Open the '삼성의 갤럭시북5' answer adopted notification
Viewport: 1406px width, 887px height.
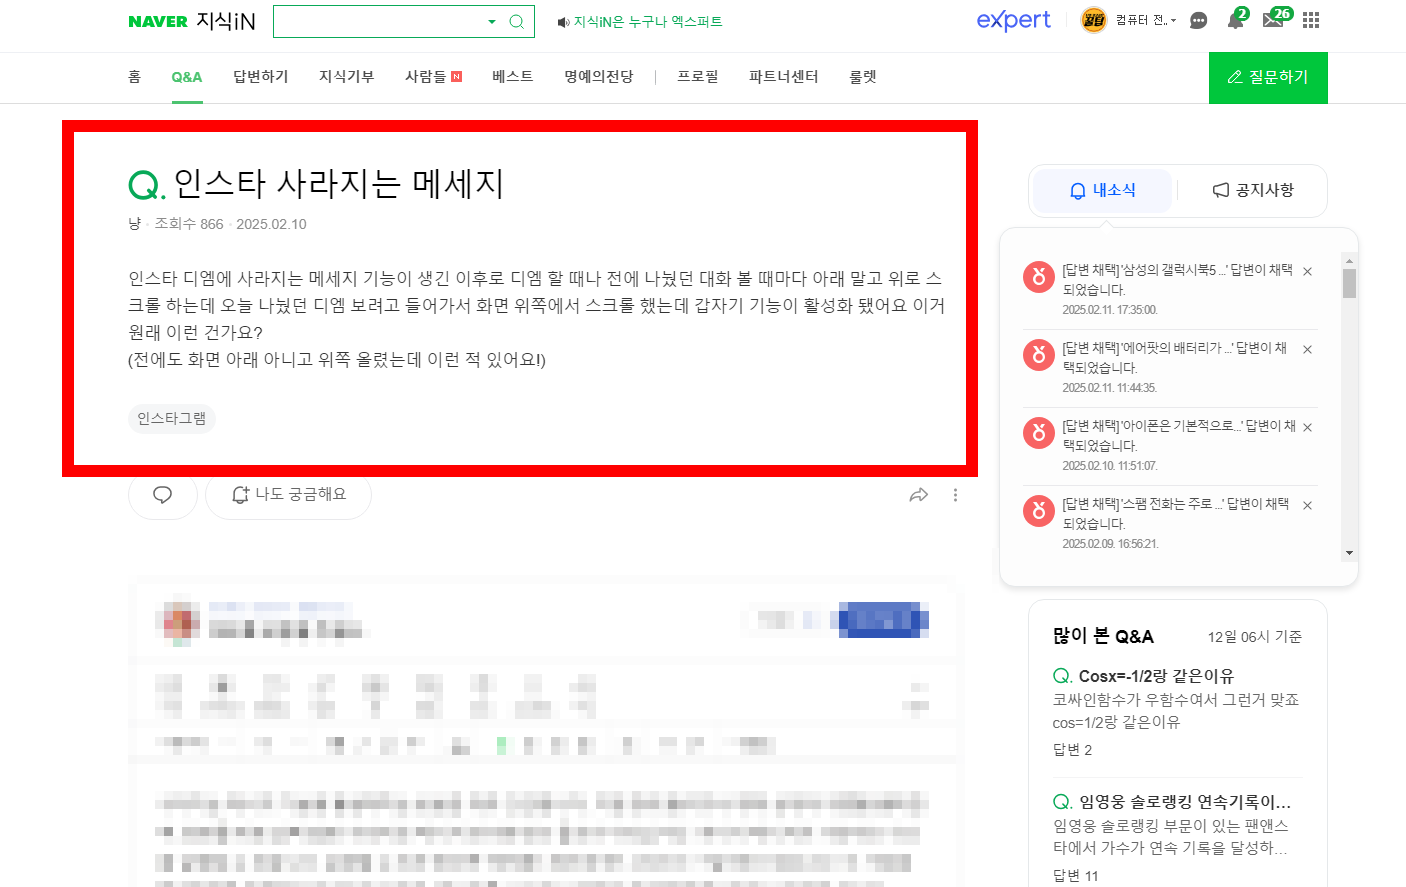(x=1177, y=280)
